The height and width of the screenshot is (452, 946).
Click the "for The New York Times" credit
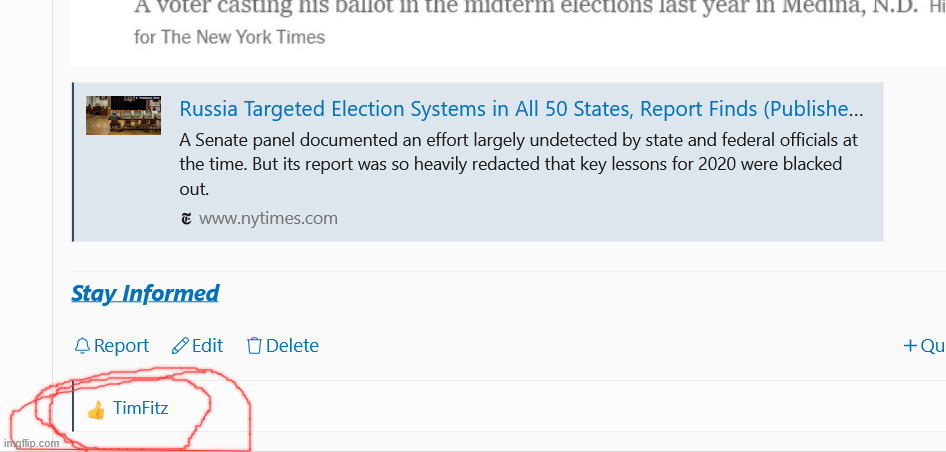coord(229,37)
